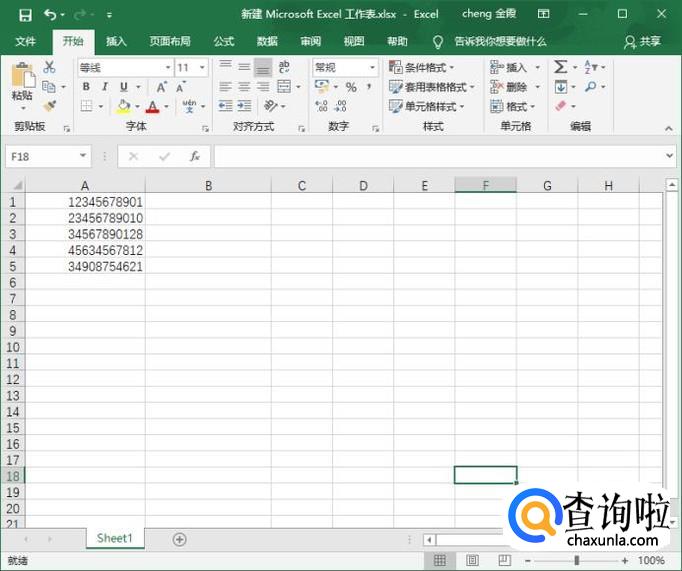Click the Paste clipboard icon
The width and height of the screenshot is (682, 571).
click(23, 75)
